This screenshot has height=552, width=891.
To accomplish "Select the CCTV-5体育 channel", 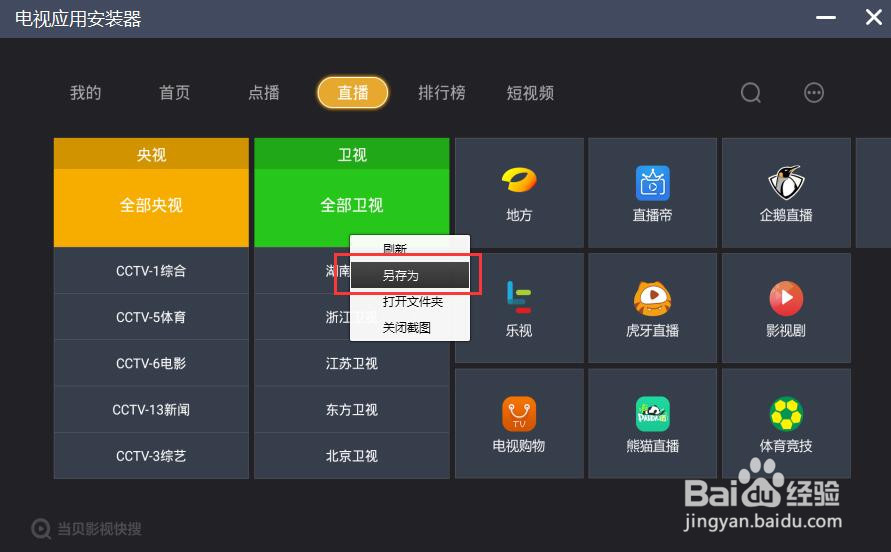I will pyautogui.click(x=151, y=317).
